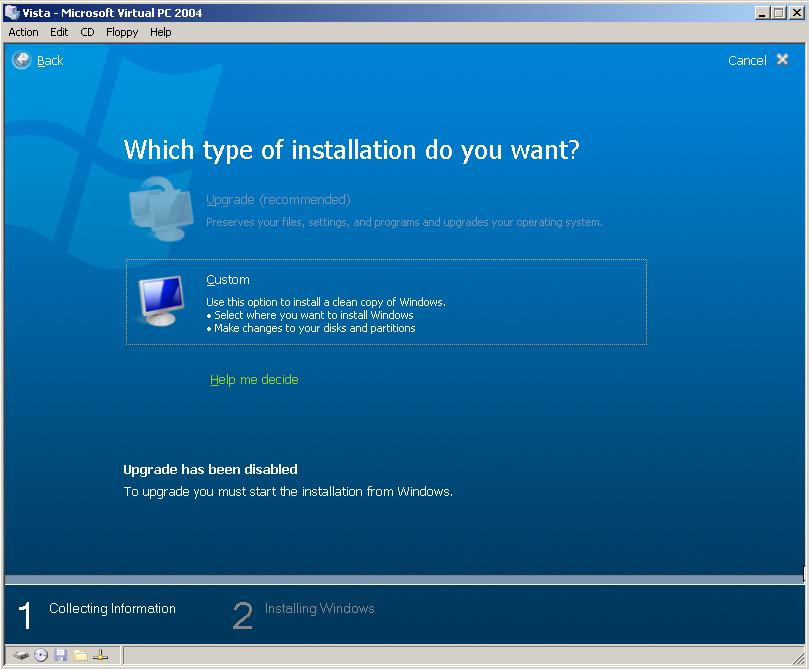The width and height of the screenshot is (809, 669).
Task: Click the network adapter status icon
Action: pyautogui.click(x=101, y=655)
